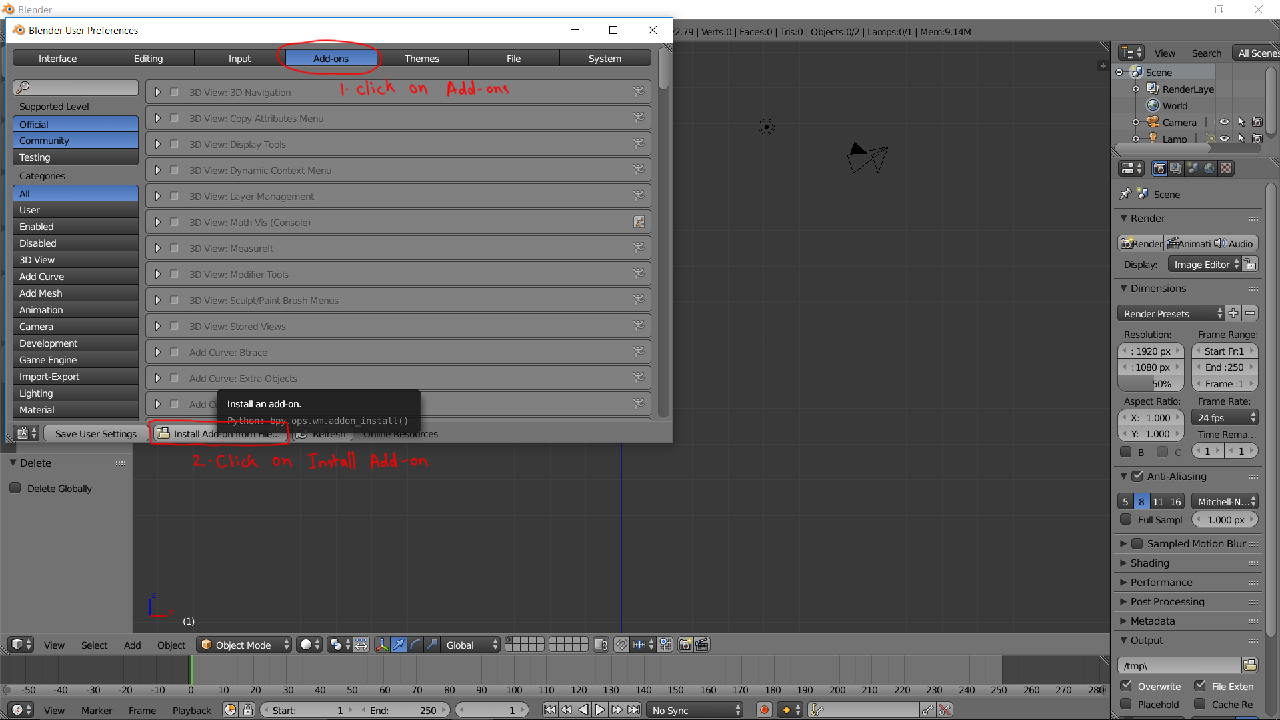Enable Sampled Motion Blur checkbox
The height and width of the screenshot is (720, 1280).
tap(1137, 544)
